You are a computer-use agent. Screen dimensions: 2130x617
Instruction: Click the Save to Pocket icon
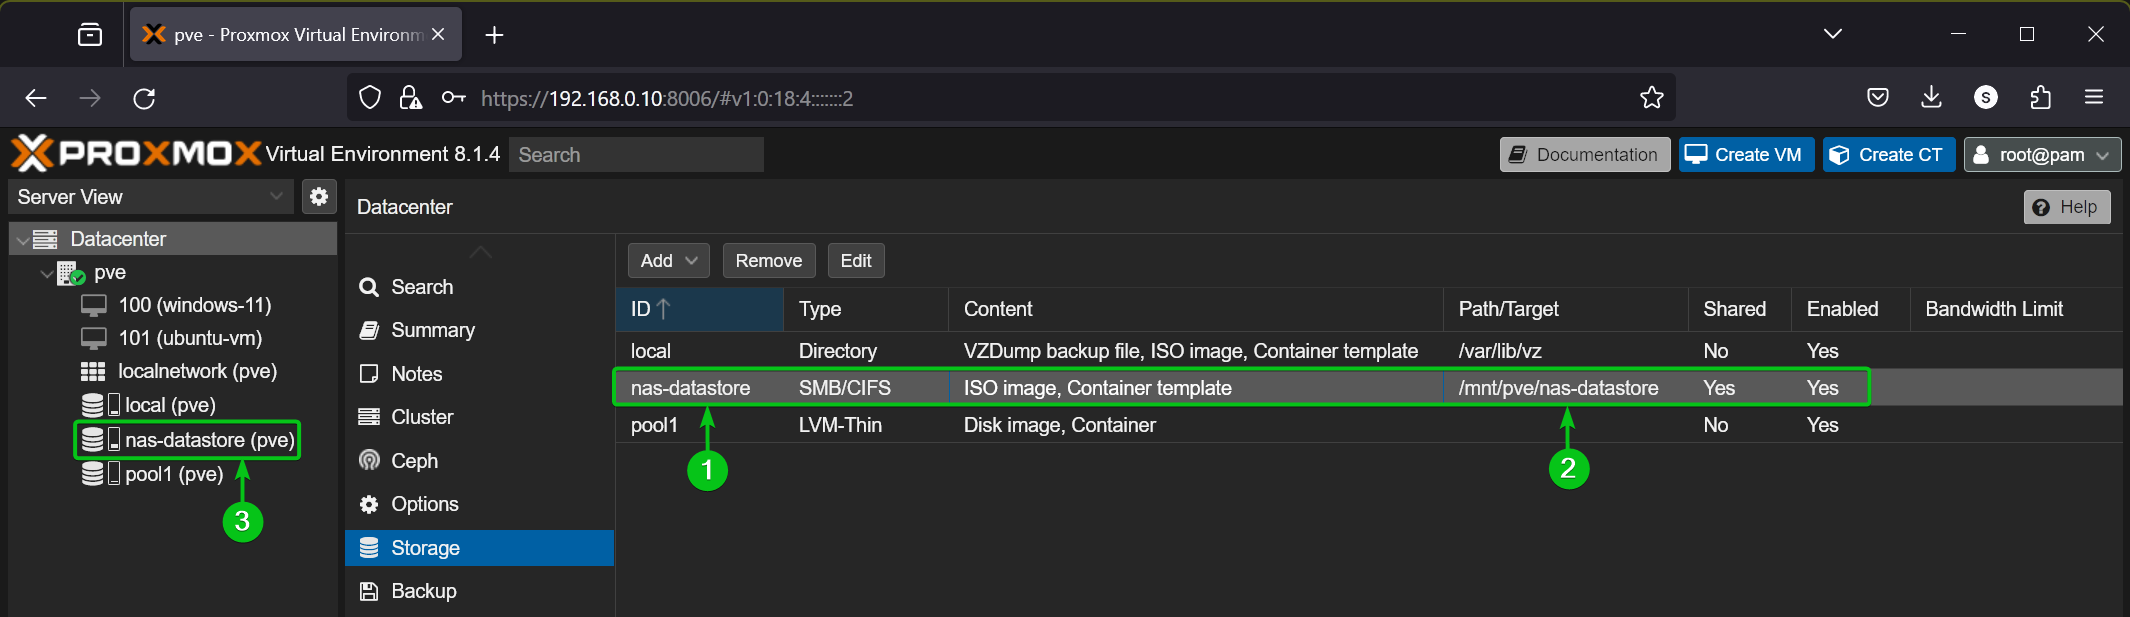[x=1878, y=97]
